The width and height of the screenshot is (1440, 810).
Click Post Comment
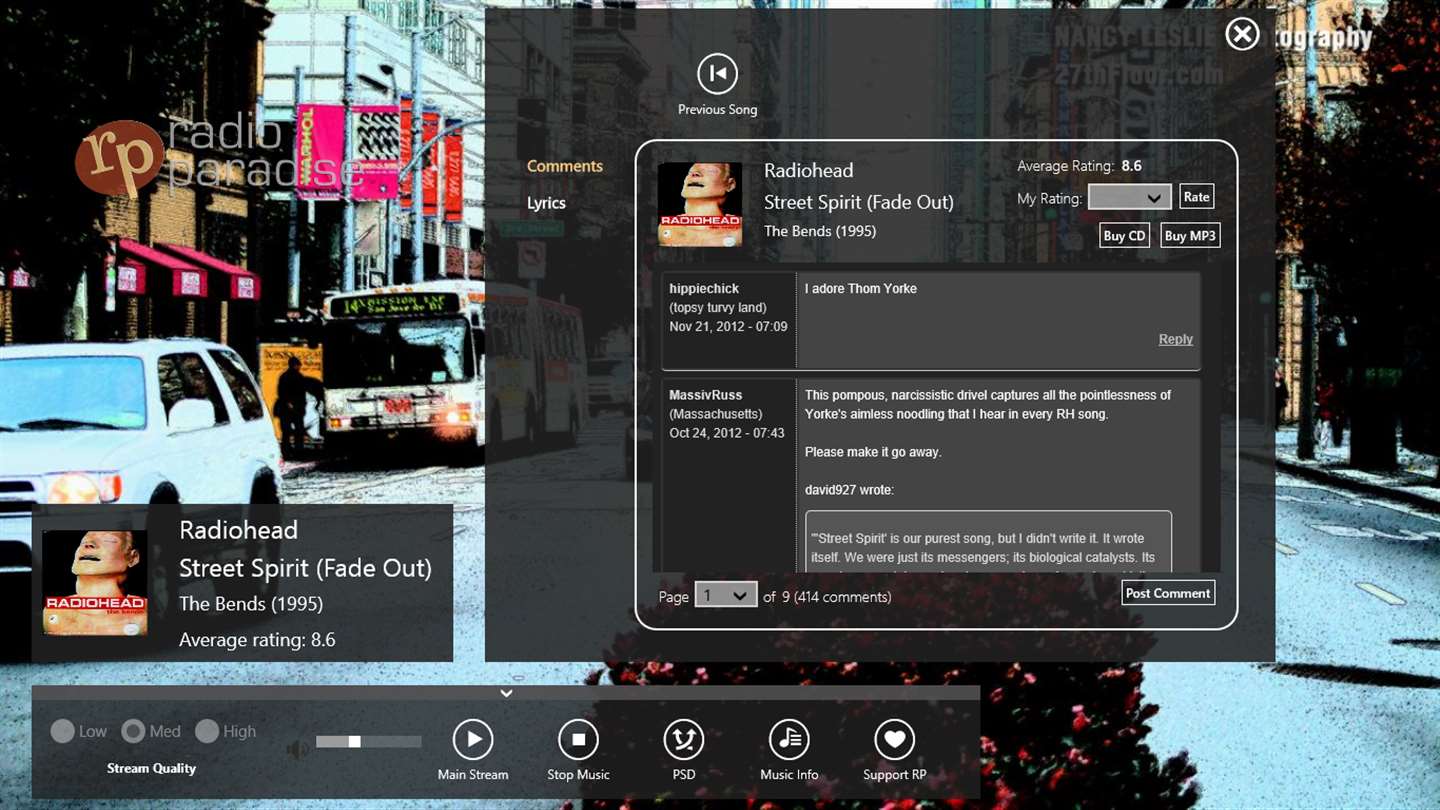pyautogui.click(x=1168, y=593)
